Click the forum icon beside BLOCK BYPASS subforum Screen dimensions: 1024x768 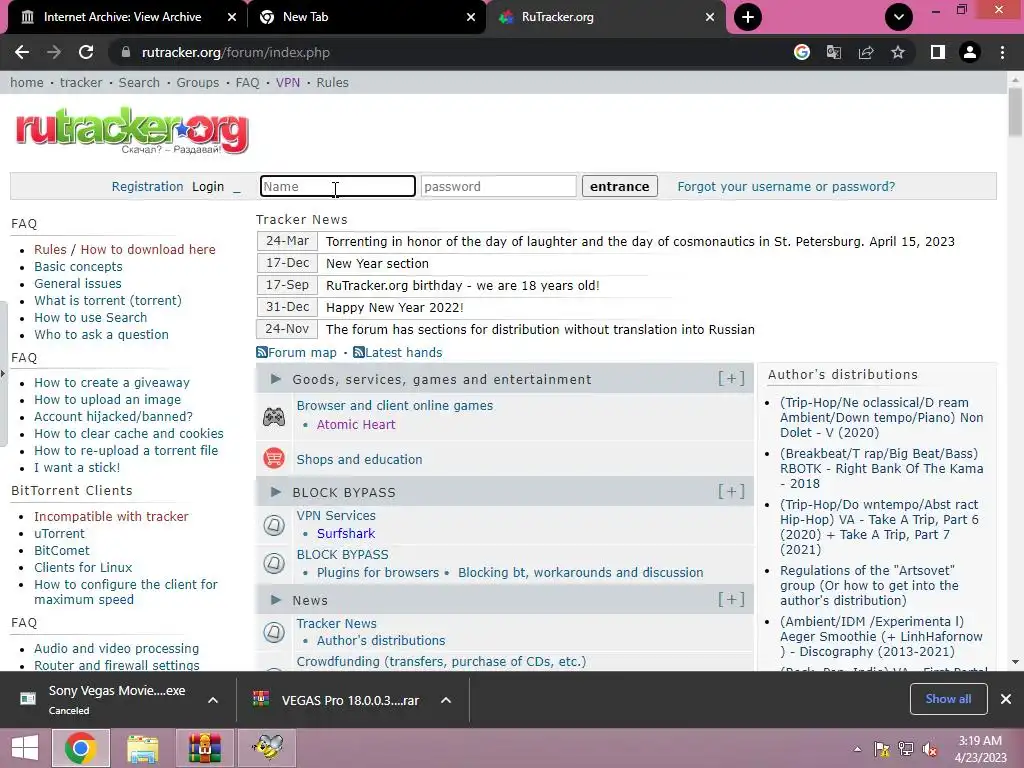coord(274,563)
